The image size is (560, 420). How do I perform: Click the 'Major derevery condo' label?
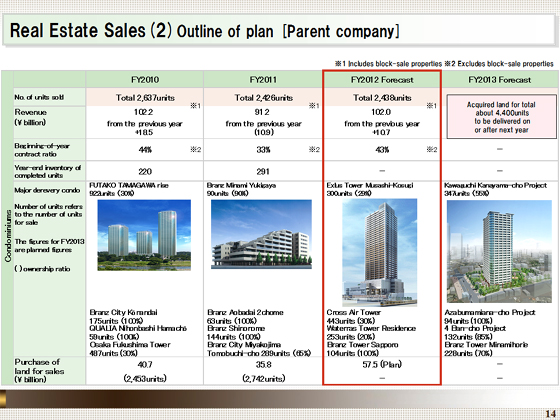pyautogui.click(x=47, y=190)
